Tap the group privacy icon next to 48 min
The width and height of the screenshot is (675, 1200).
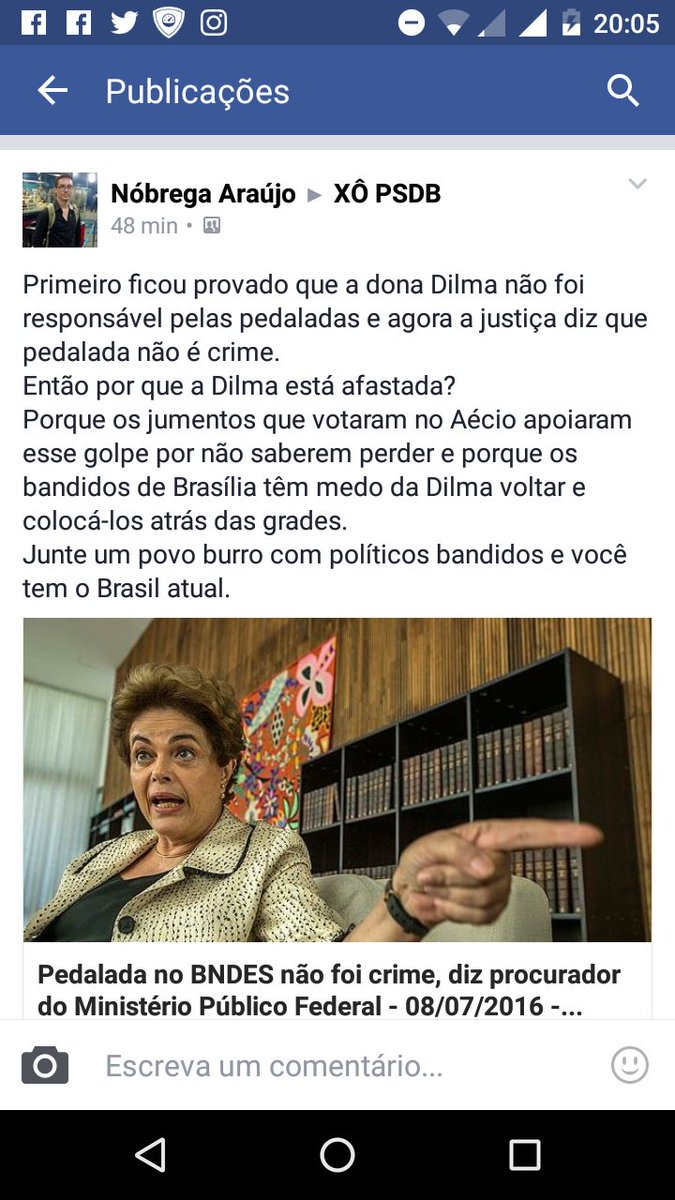(x=211, y=225)
